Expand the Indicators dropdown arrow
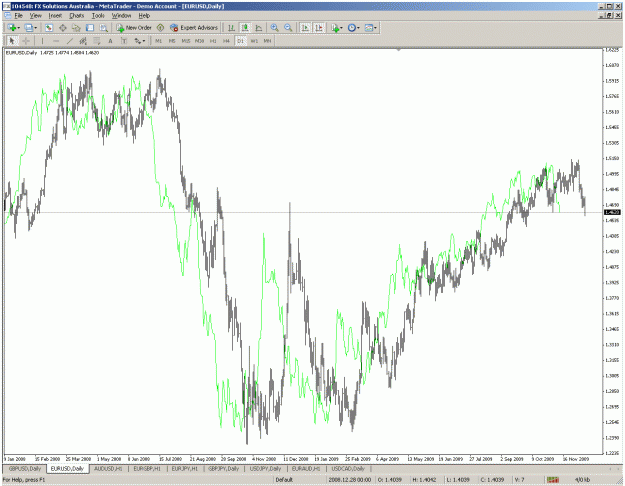Image resolution: width=625 pixels, height=486 pixels. pos(342,28)
